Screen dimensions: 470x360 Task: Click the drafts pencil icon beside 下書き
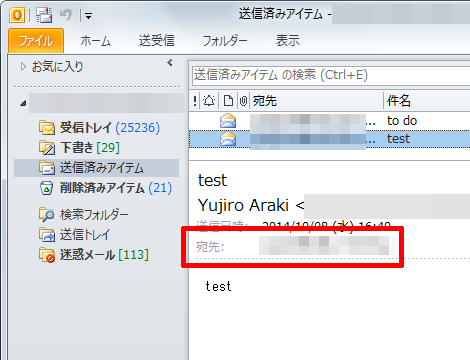tap(47, 148)
